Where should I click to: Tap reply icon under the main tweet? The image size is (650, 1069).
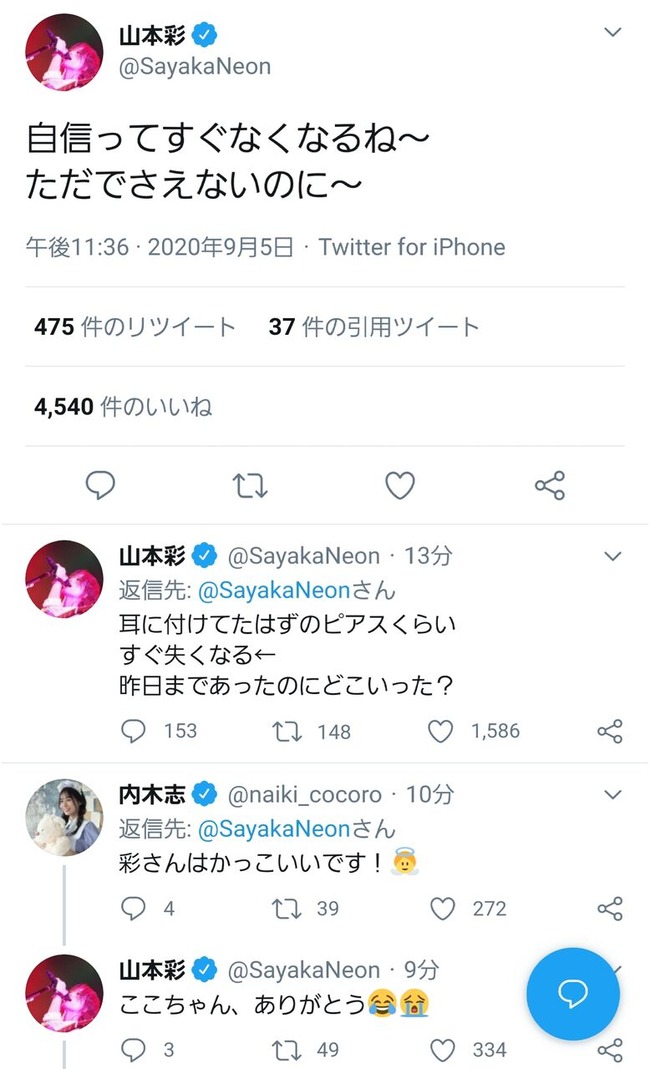tap(100, 485)
